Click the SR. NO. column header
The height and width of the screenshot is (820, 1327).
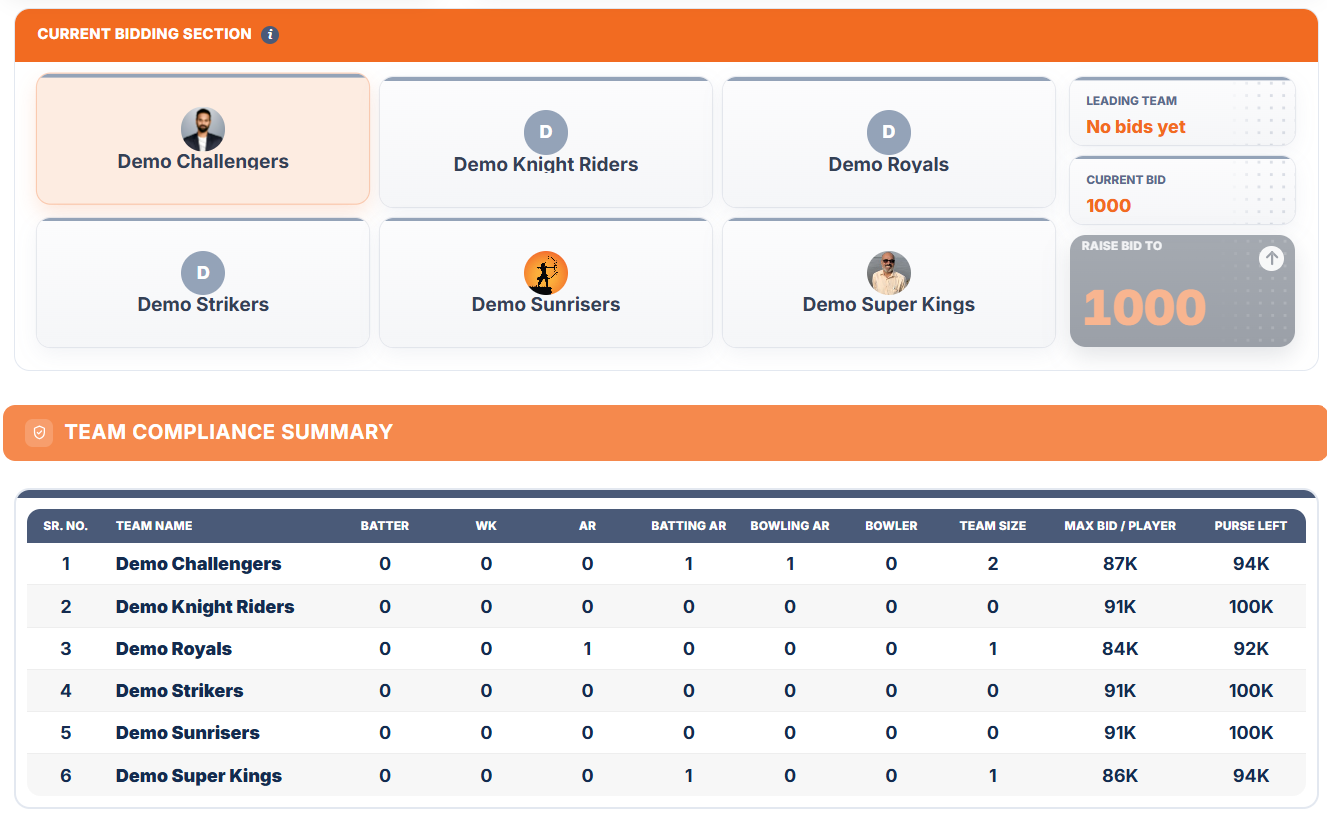[66, 526]
